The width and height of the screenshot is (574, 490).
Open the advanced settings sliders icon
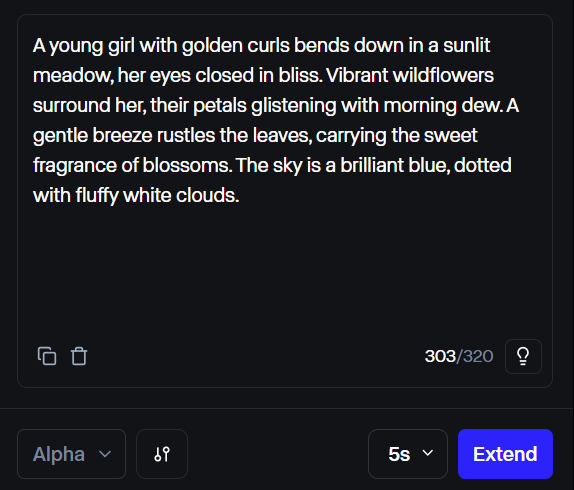pyautogui.click(x=162, y=454)
